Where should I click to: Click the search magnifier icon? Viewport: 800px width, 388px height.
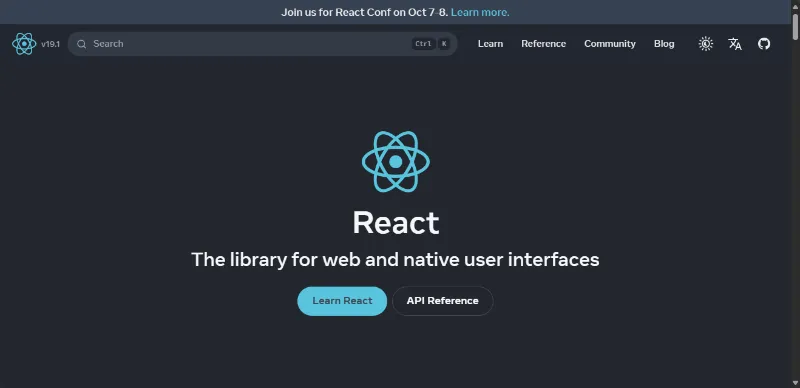click(x=82, y=44)
